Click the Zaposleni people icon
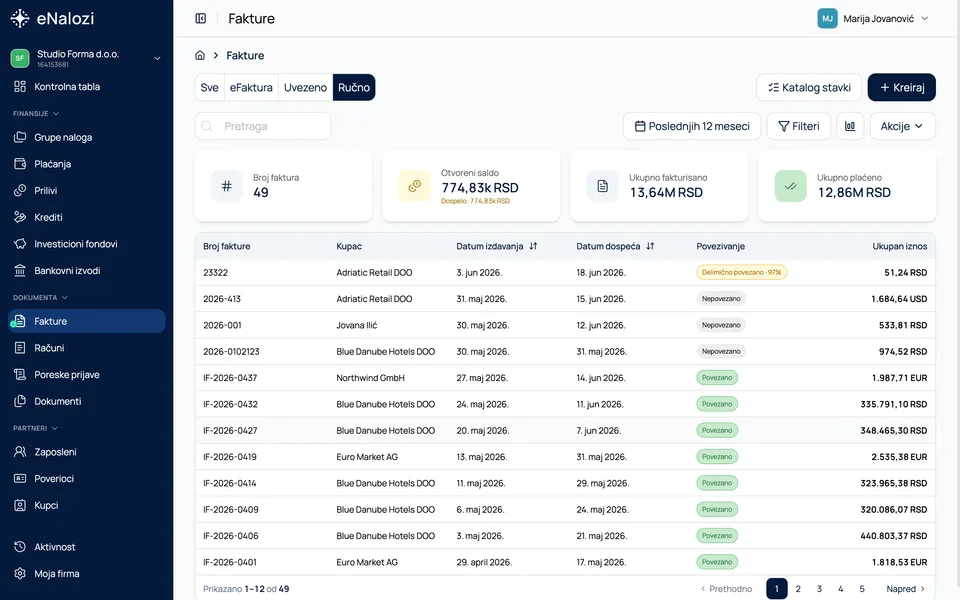 tap(20, 452)
